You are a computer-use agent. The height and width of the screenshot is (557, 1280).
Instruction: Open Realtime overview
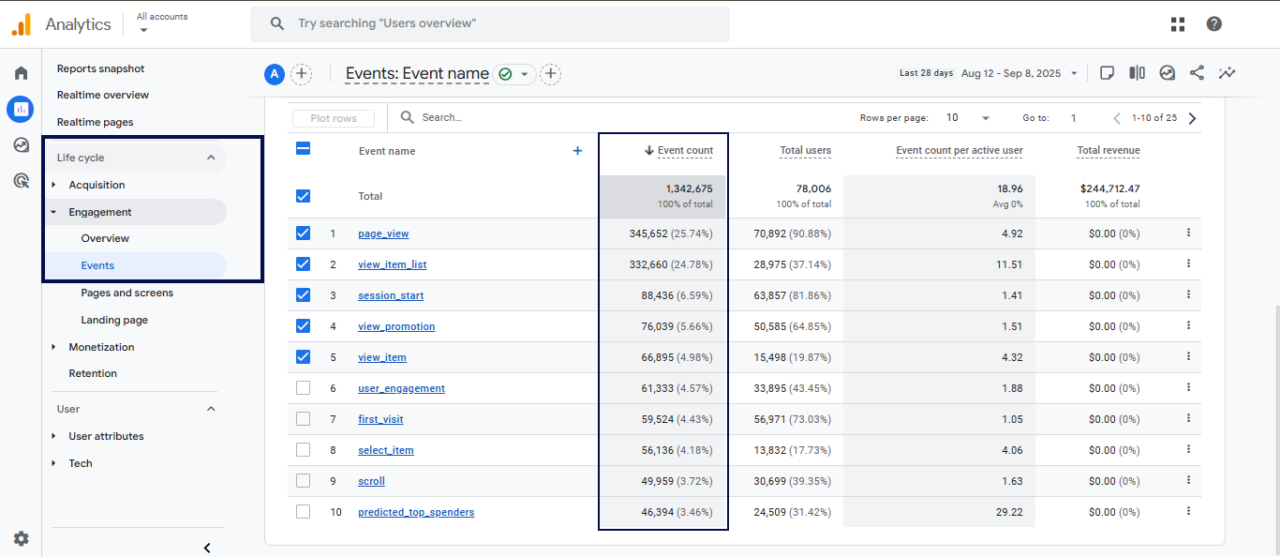click(103, 95)
